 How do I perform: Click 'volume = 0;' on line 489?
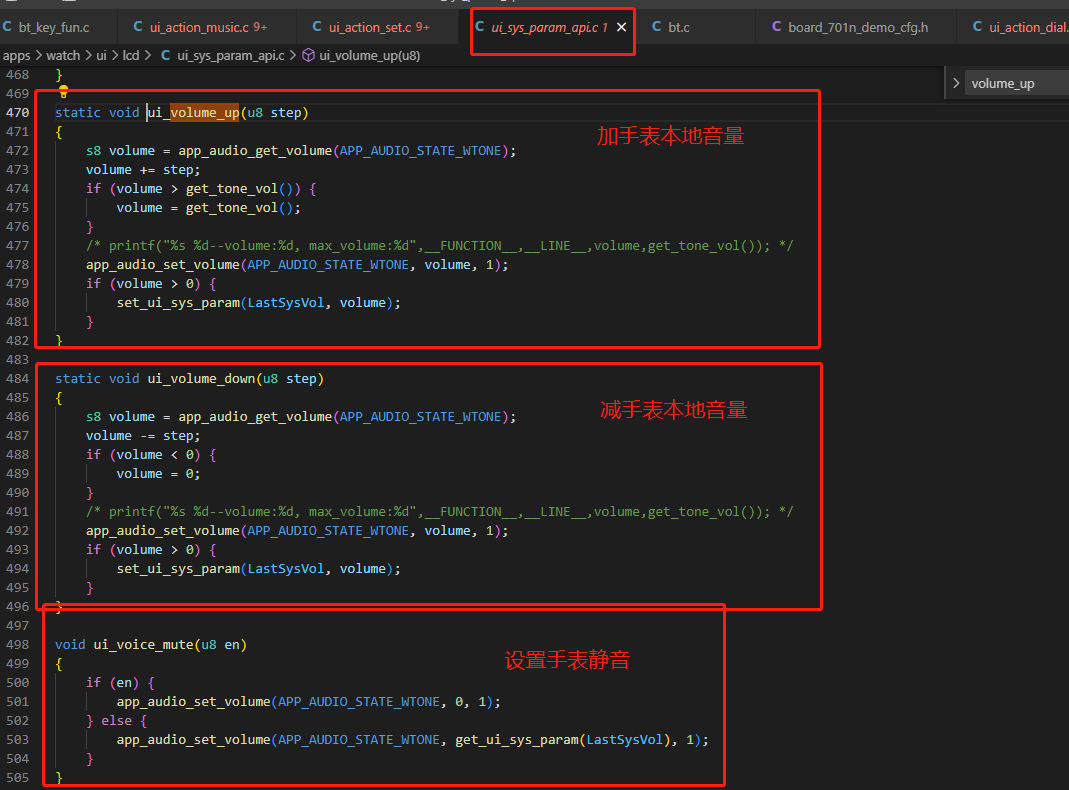159,474
